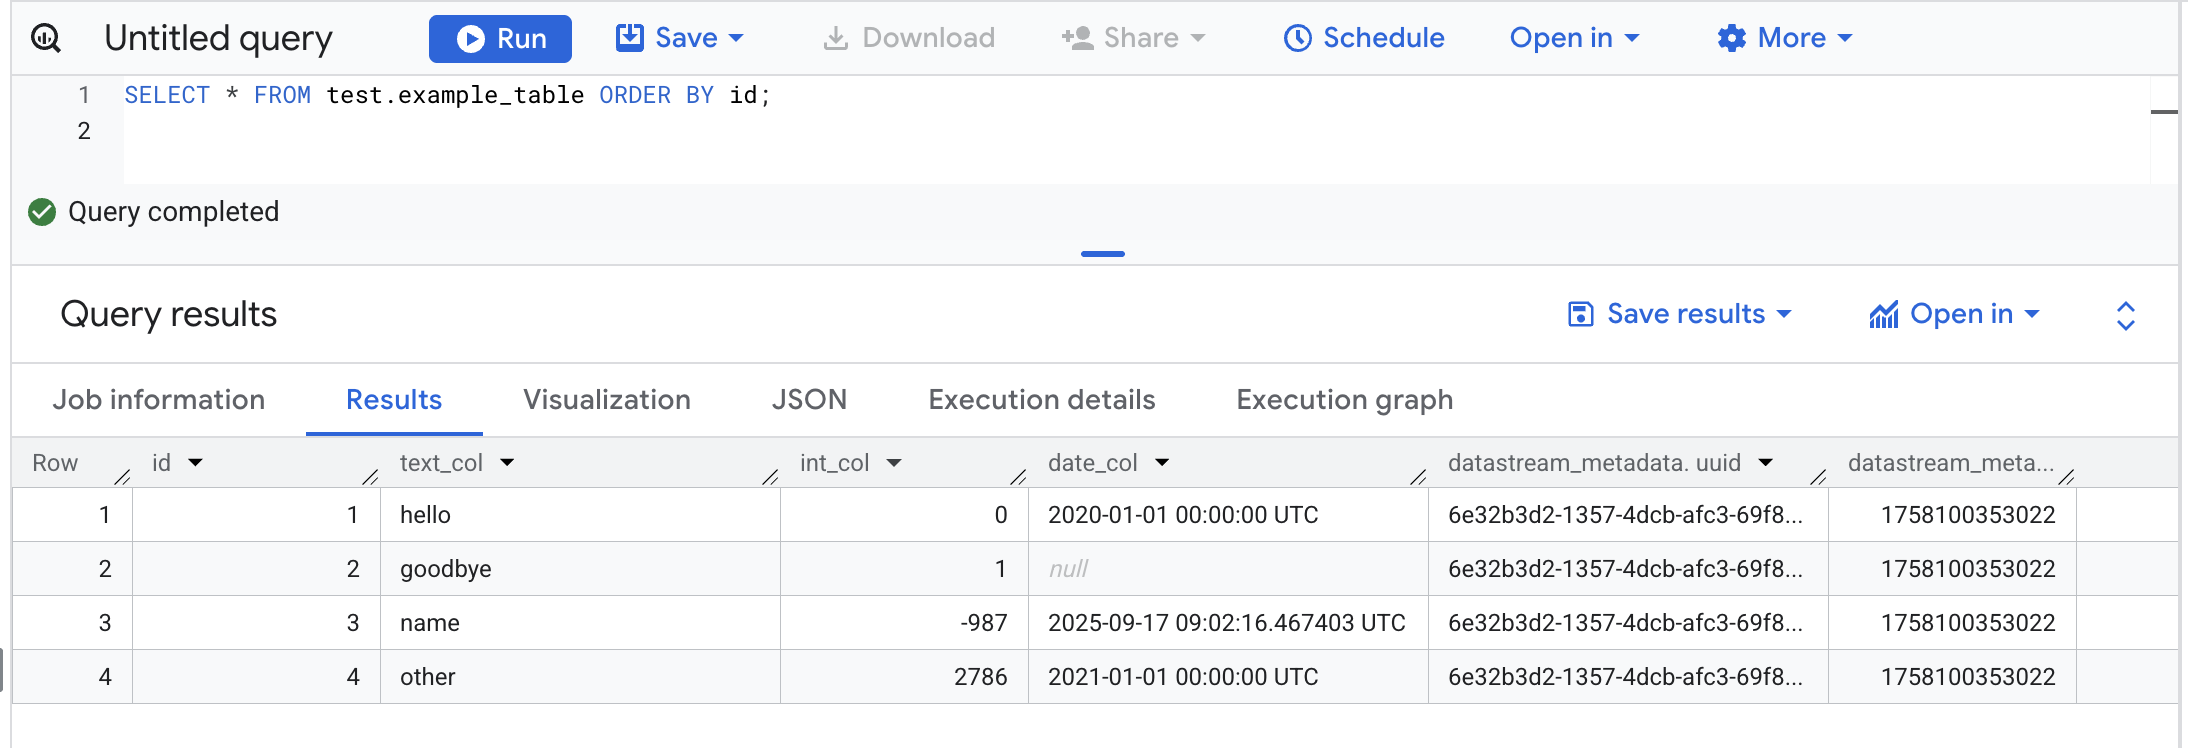Open the Visualization tab
This screenshot has width=2188, height=748.
click(x=606, y=400)
